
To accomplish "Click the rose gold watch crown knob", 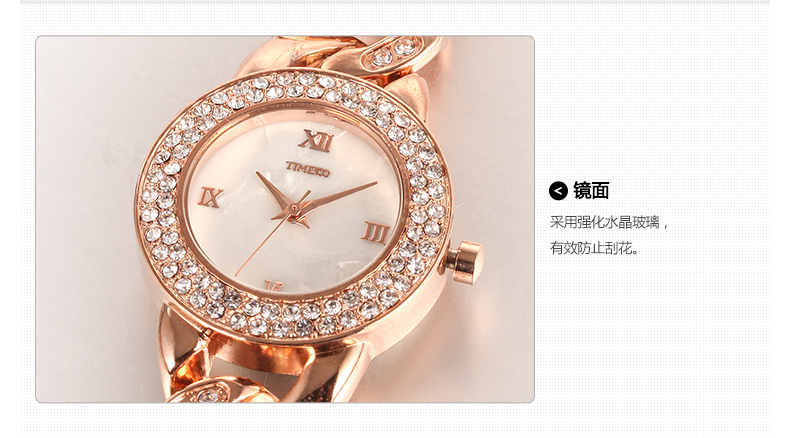I will 465,262.
